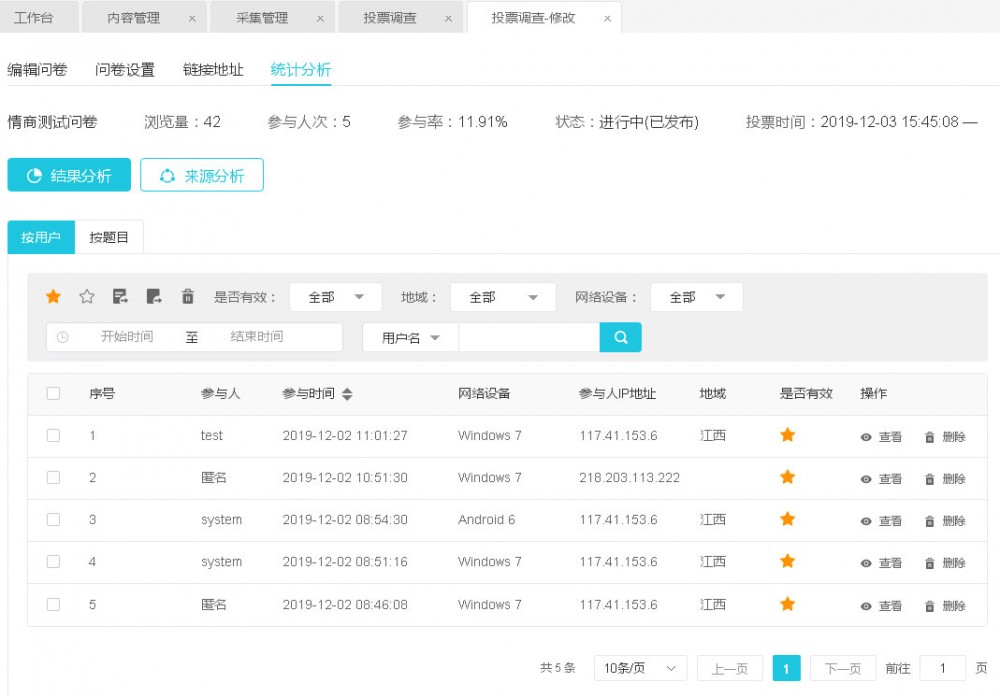Switch to the 按题目 tab

(x=110, y=237)
